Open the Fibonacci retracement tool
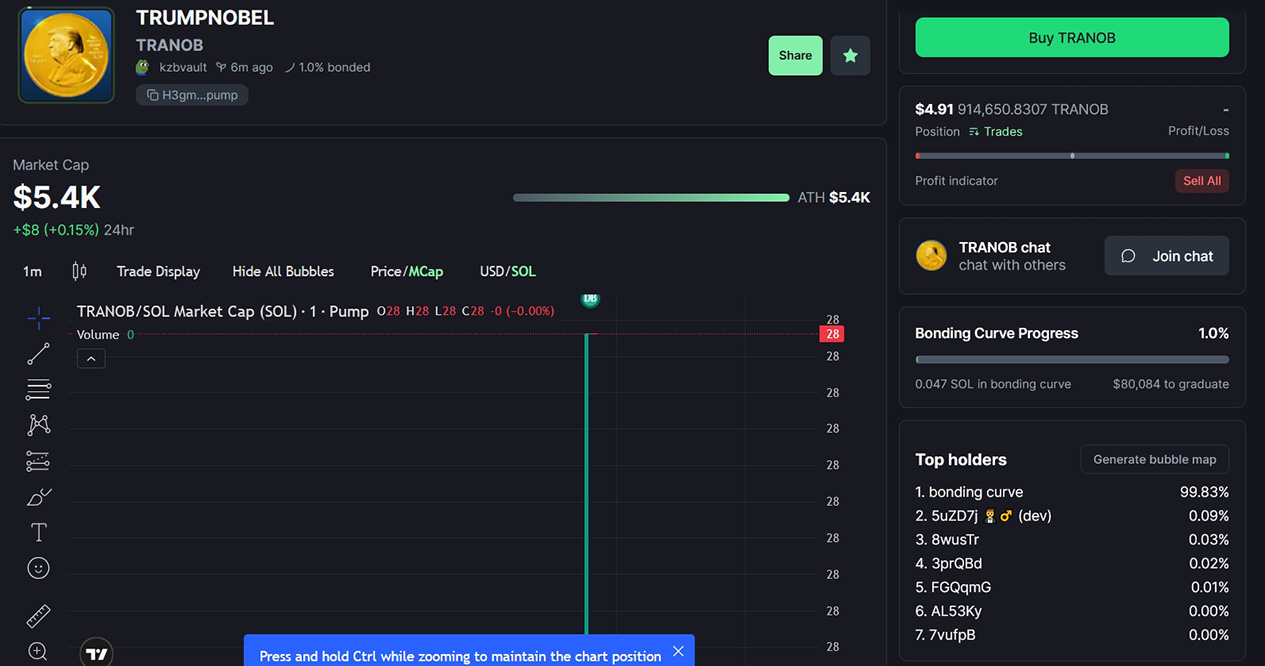The image size is (1265, 666). [x=38, y=389]
